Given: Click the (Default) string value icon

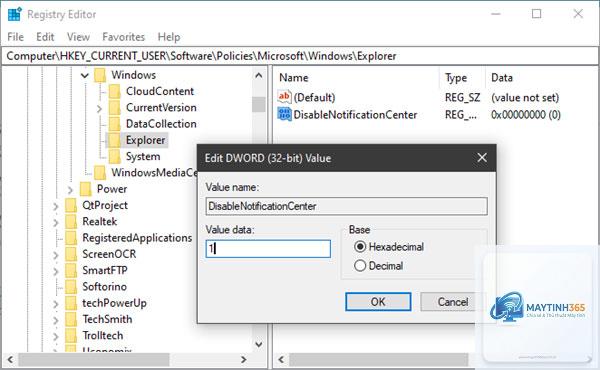Looking at the screenshot, I should point(284,97).
